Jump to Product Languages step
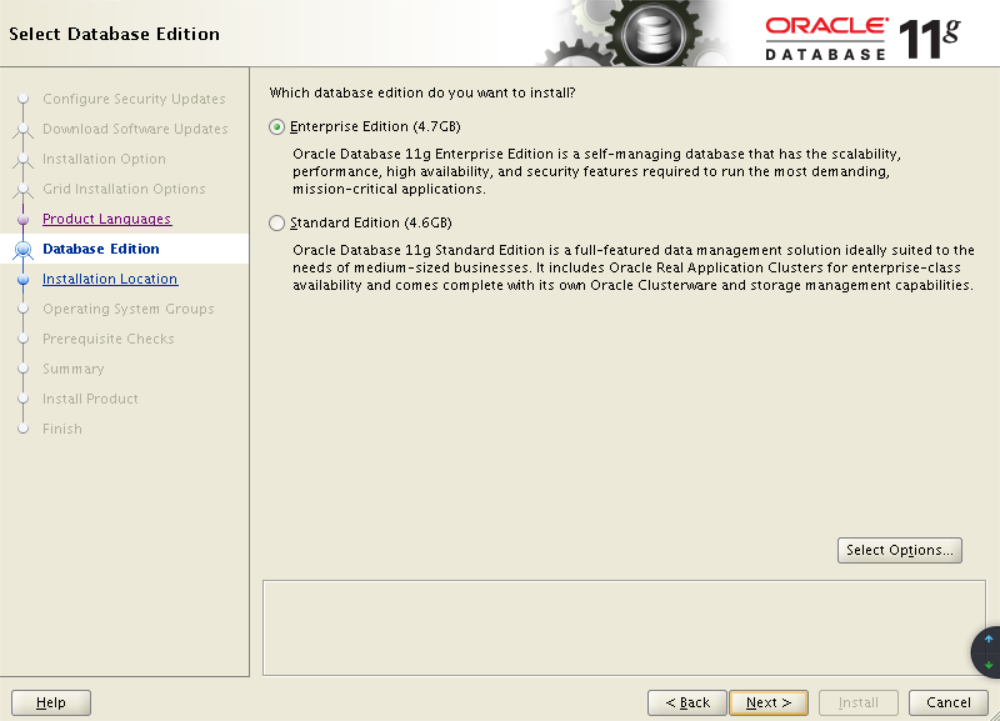Image resolution: width=1000 pixels, height=721 pixels. coord(107,219)
